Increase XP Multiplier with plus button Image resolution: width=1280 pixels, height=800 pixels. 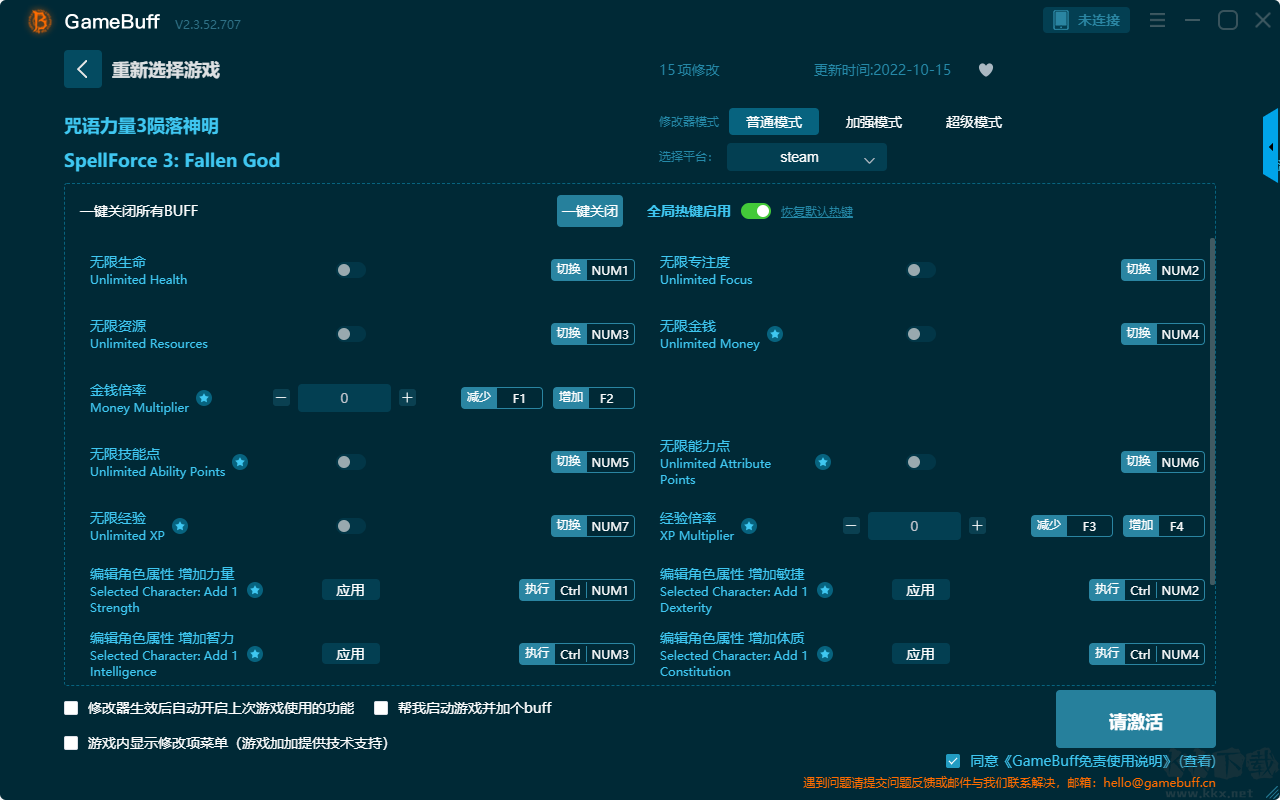click(977, 526)
